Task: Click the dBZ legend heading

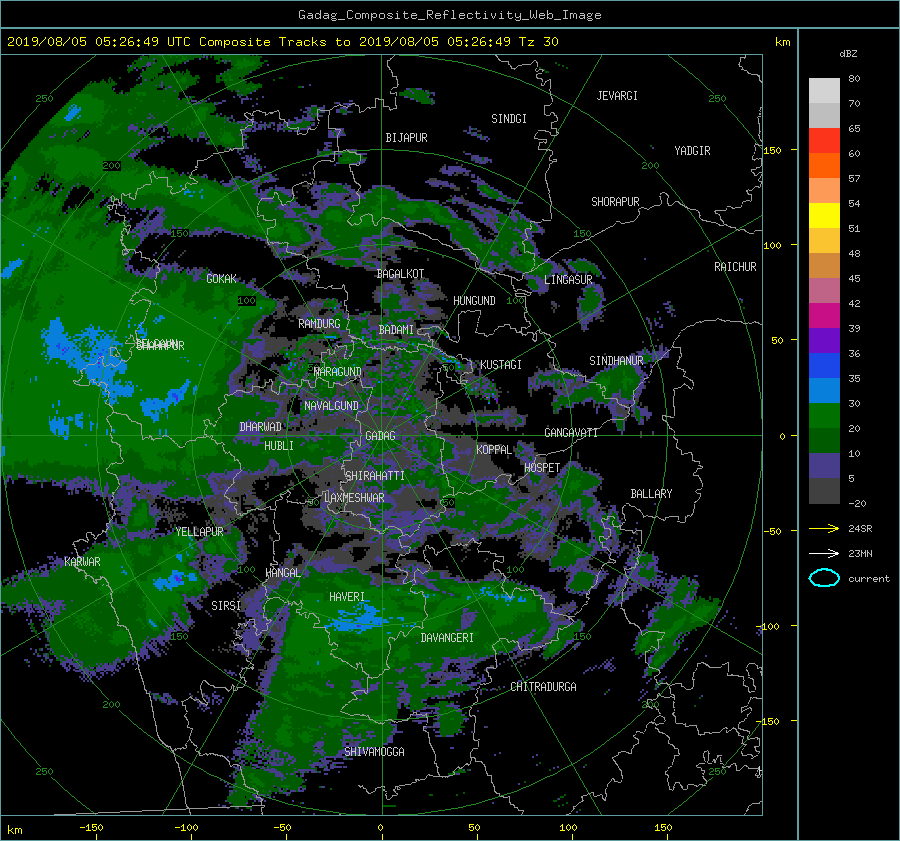Action: click(x=848, y=54)
